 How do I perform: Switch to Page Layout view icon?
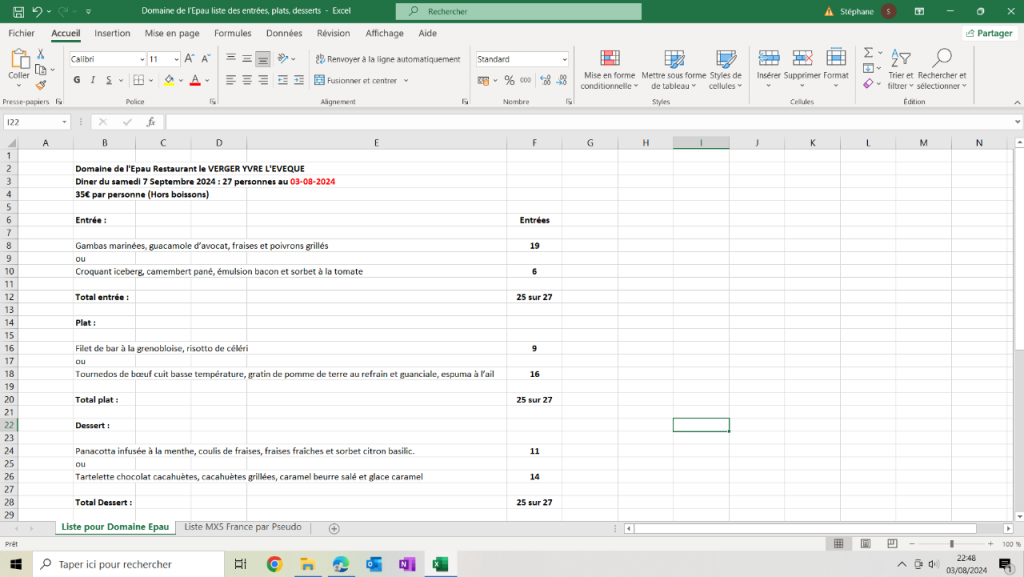tap(865, 544)
